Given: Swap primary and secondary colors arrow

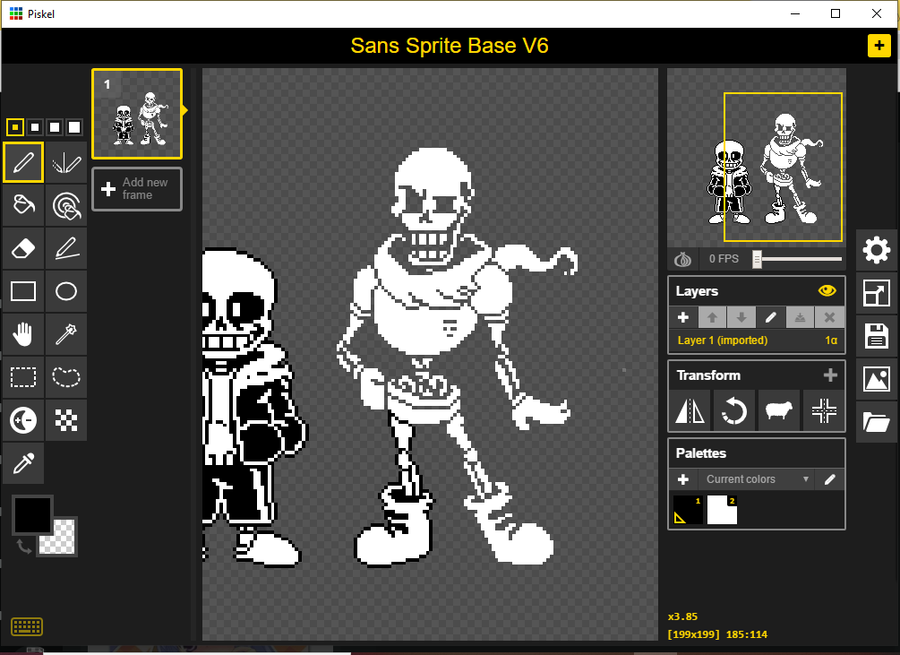Looking at the screenshot, I should click(x=24, y=546).
